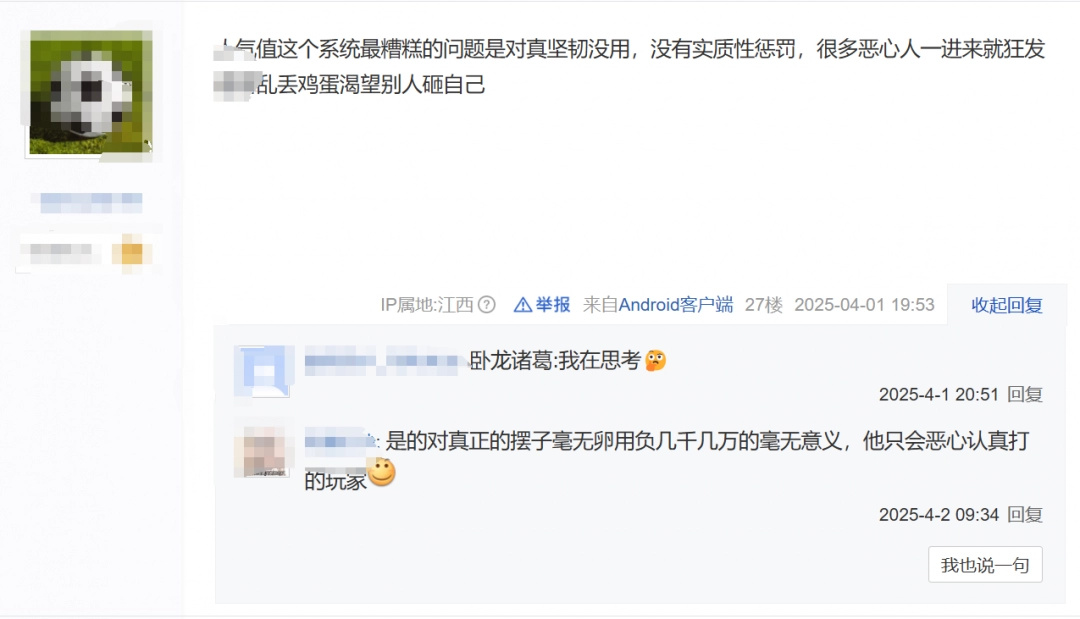
Task: Reply to the 2025-4-2 09:34 comment
Action: pos(1024,514)
